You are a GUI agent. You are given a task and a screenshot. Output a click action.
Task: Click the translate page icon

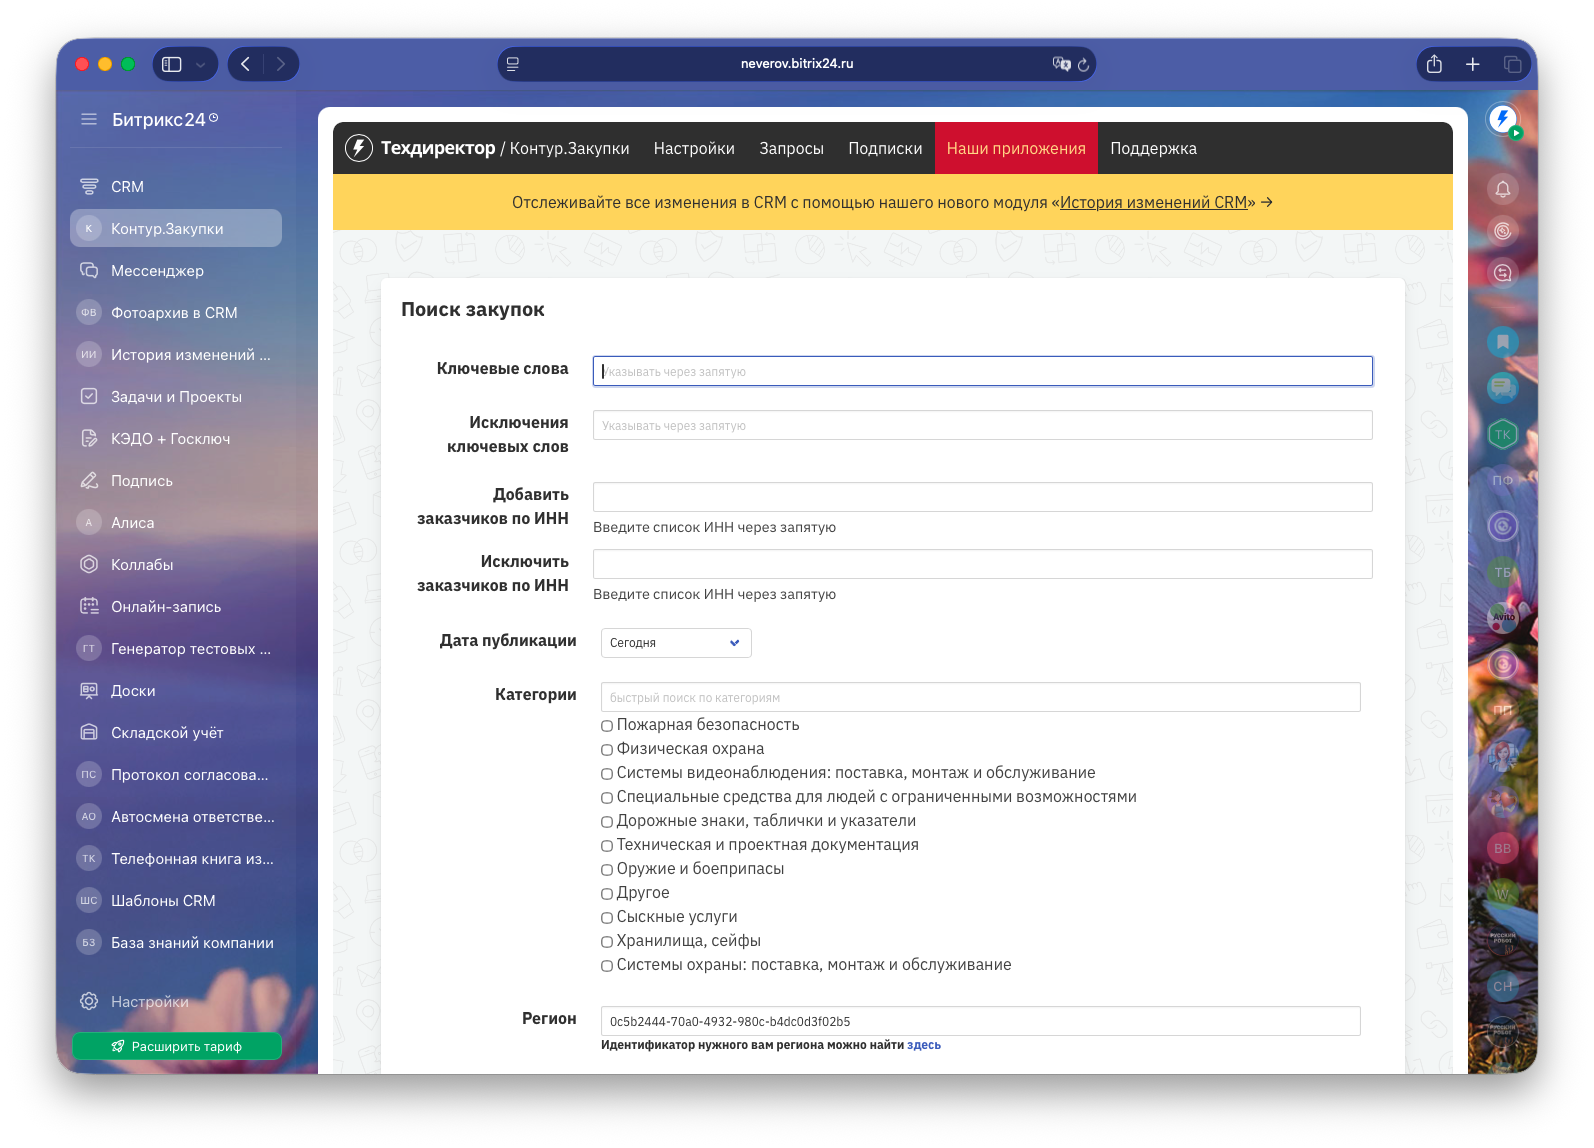(1060, 64)
